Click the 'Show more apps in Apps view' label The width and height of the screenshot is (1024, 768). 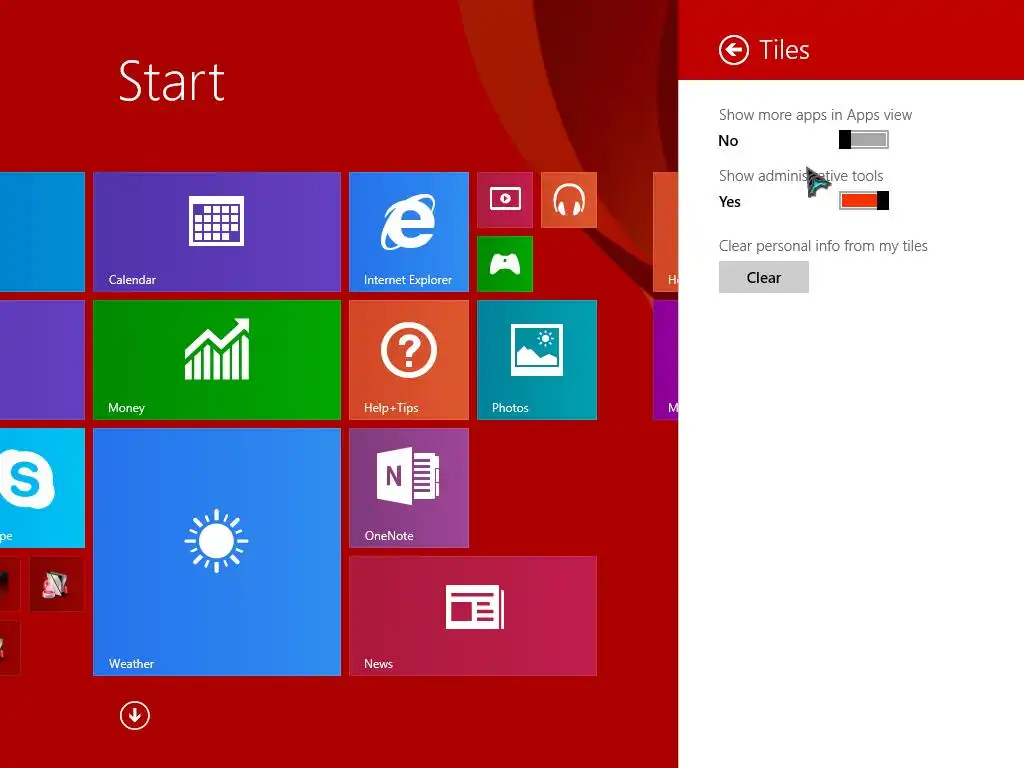tap(815, 115)
